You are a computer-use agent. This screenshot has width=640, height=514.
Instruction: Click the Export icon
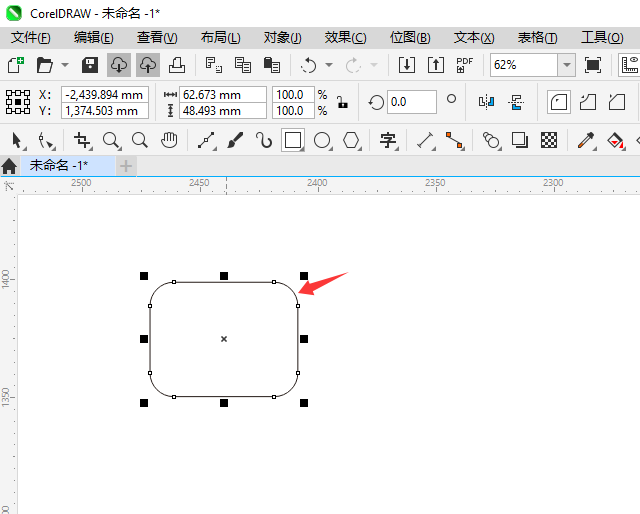tap(436, 65)
